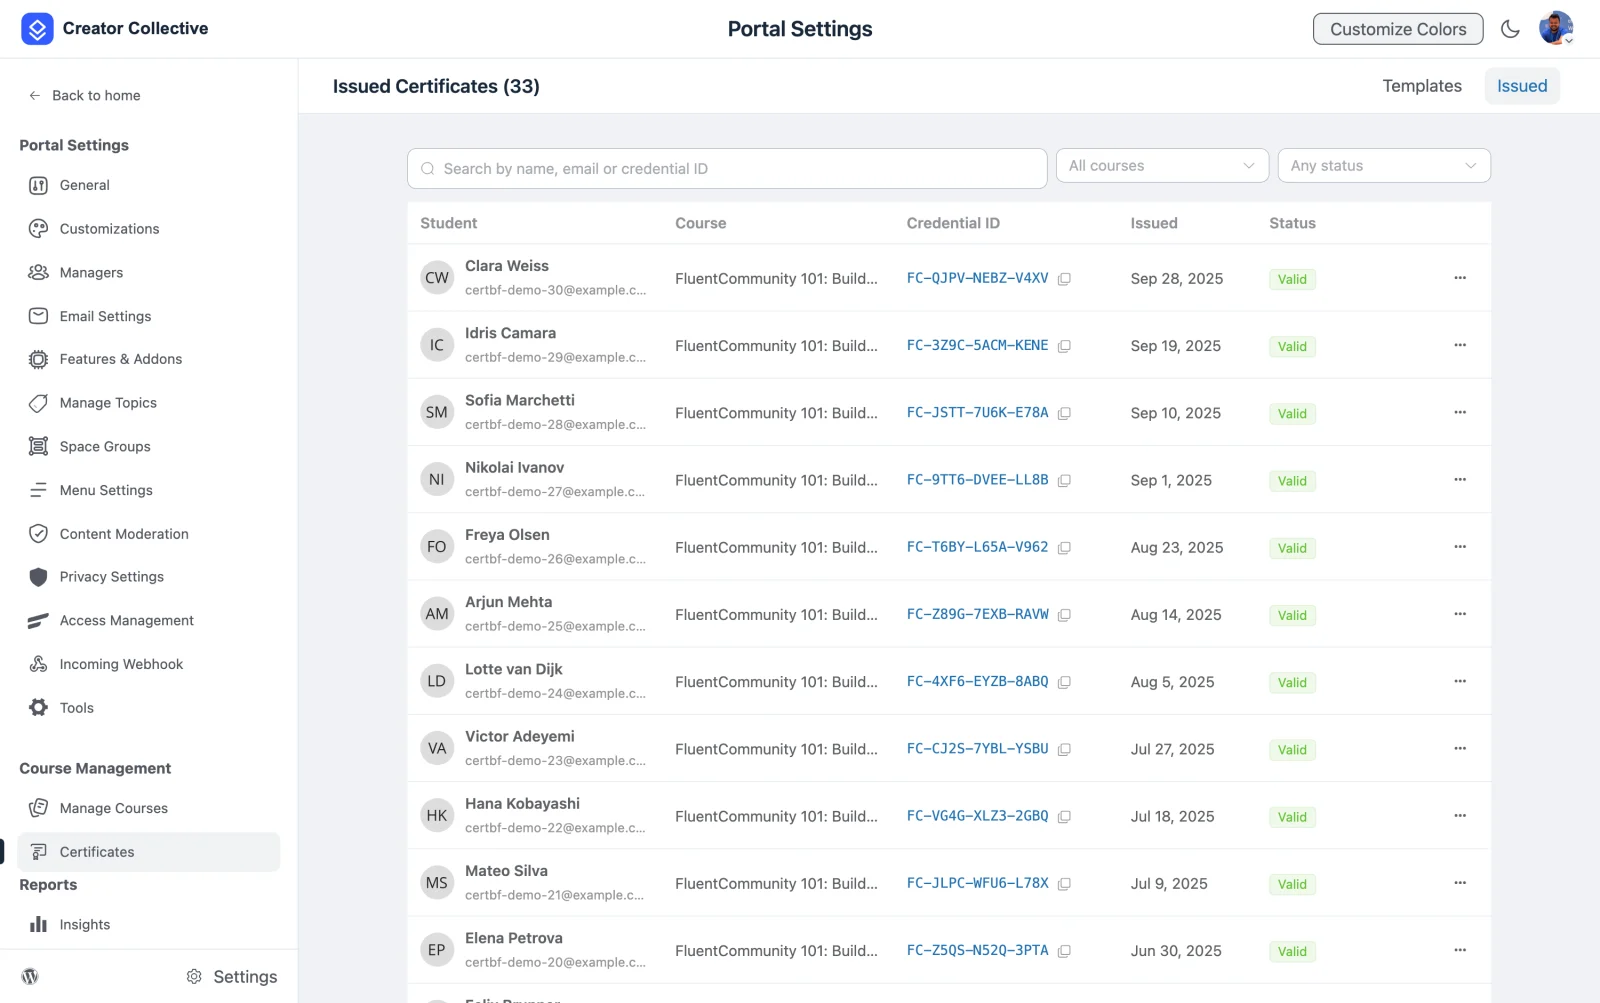Toggle dark mode moon icon
The image size is (1600, 1003).
[x=1510, y=29]
